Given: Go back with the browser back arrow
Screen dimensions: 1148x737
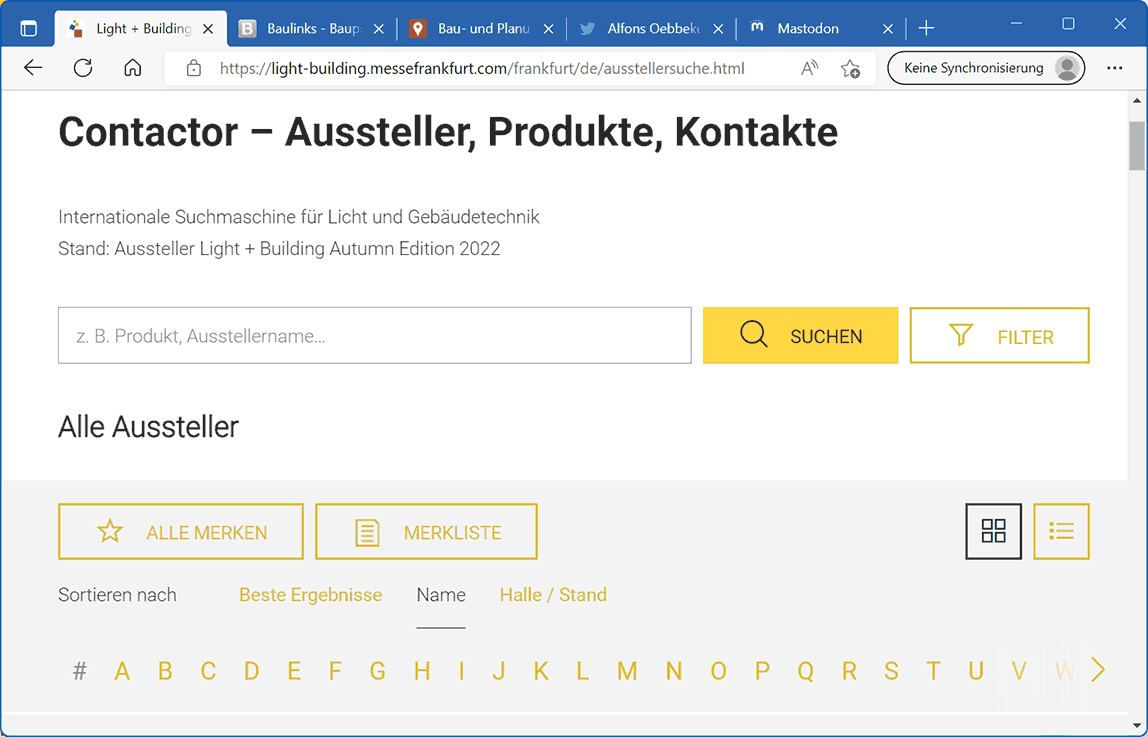Looking at the screenshot, I should click(33, 68).
